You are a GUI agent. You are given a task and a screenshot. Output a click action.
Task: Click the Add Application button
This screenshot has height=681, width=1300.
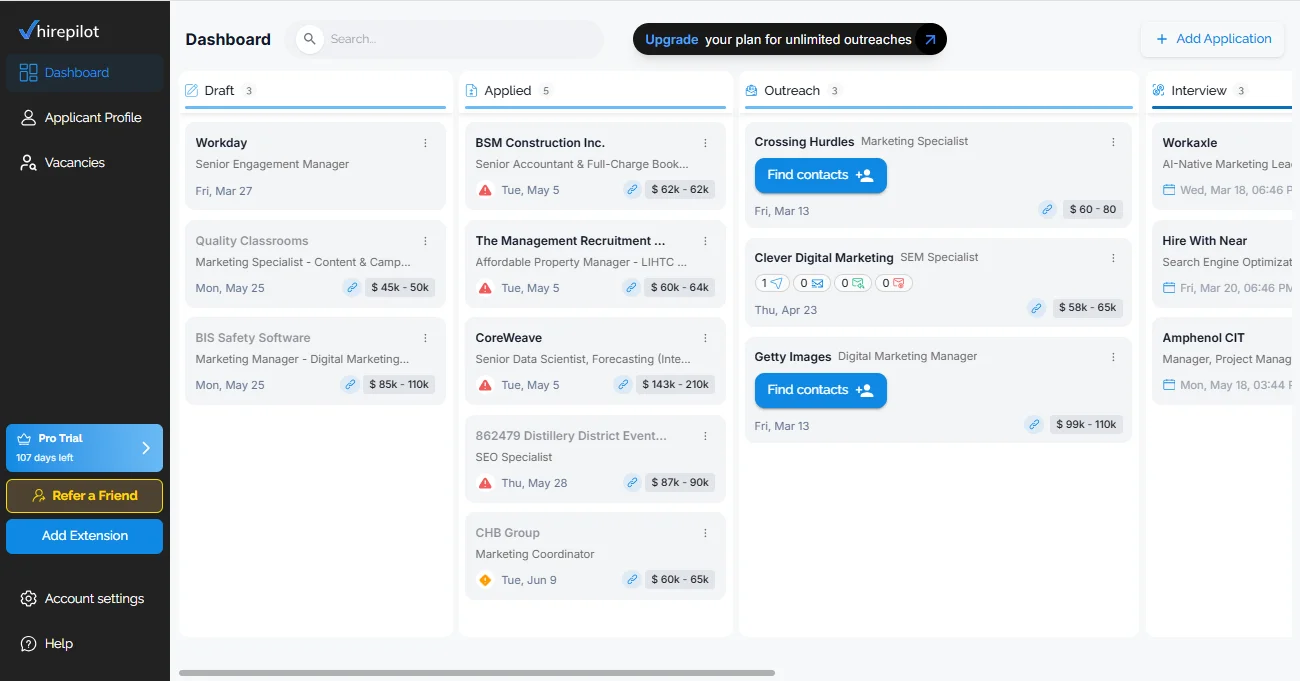pyautogui.click(x=1212, y=39)
